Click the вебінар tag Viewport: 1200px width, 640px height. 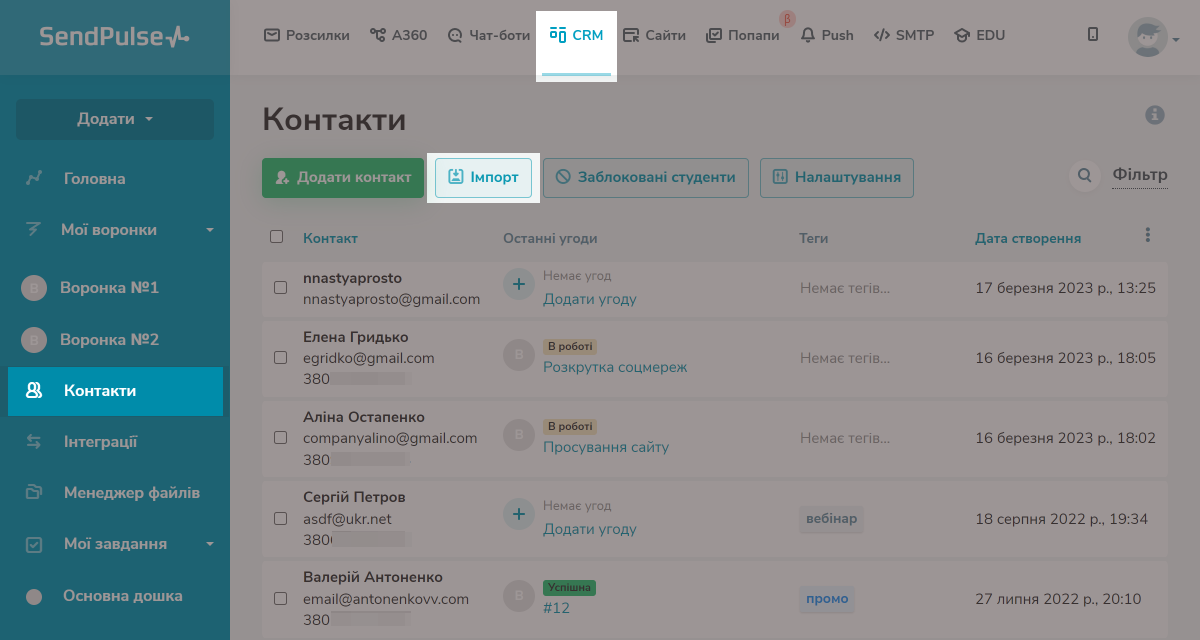coord(831,519)
